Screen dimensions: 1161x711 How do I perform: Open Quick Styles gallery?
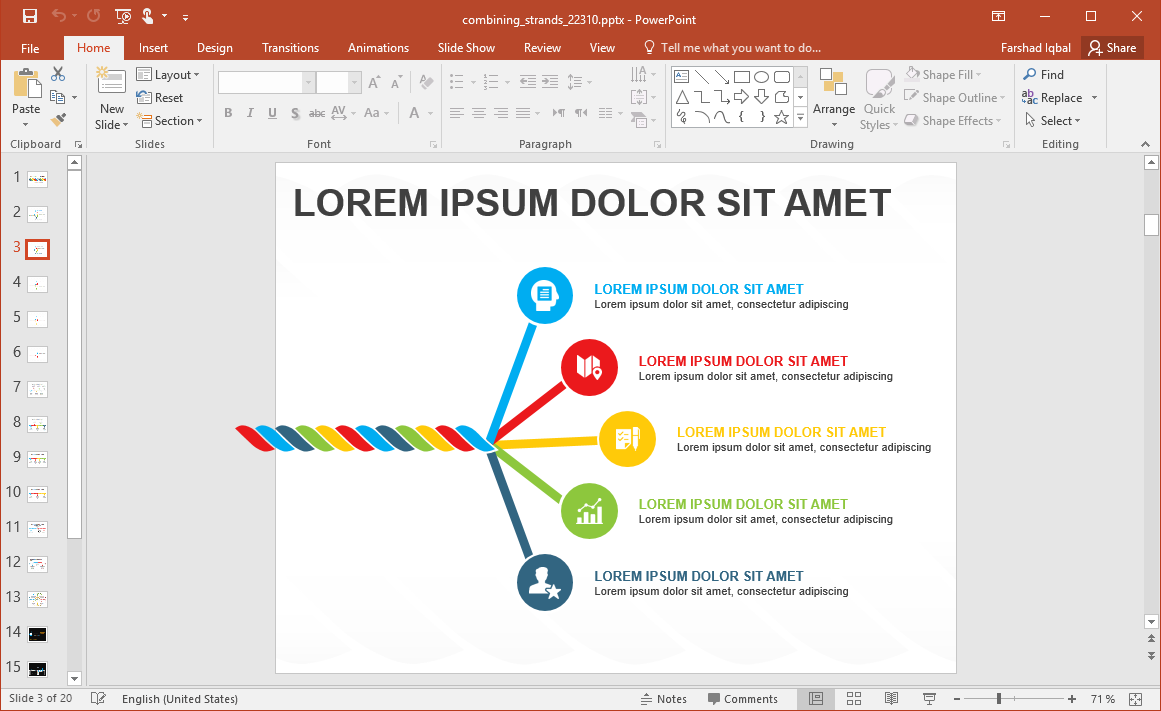(879, 98)
